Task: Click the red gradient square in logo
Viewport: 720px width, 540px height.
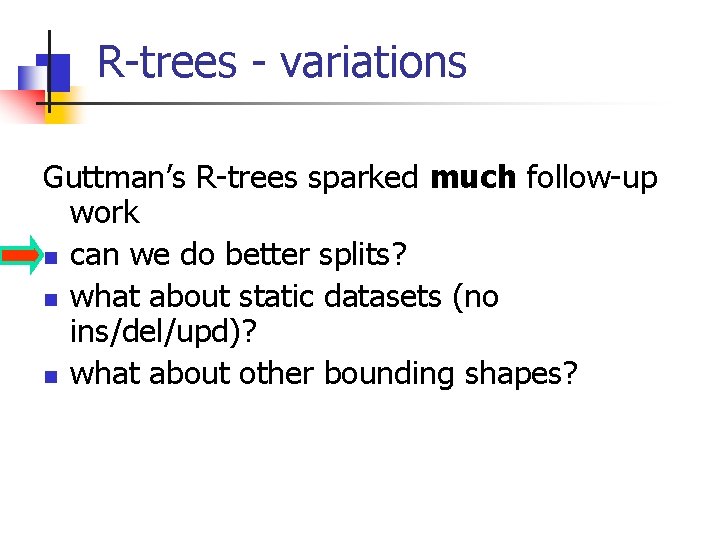Action: 23,107
